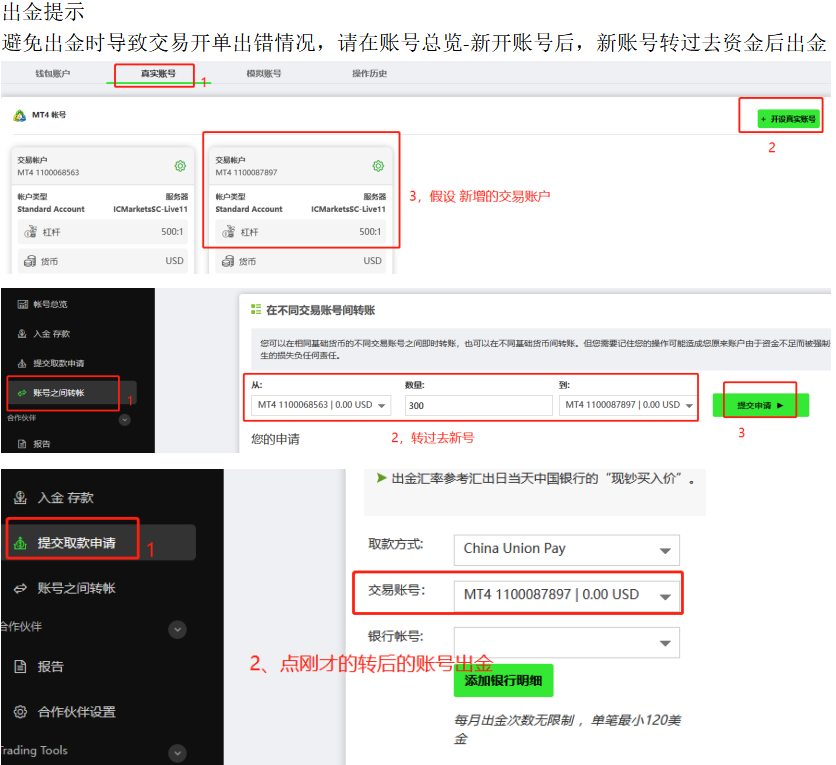Click report document icon in bottom sidebar
Image resolution: width=836 pixels, height=765 pixels.
click(20, 666)
